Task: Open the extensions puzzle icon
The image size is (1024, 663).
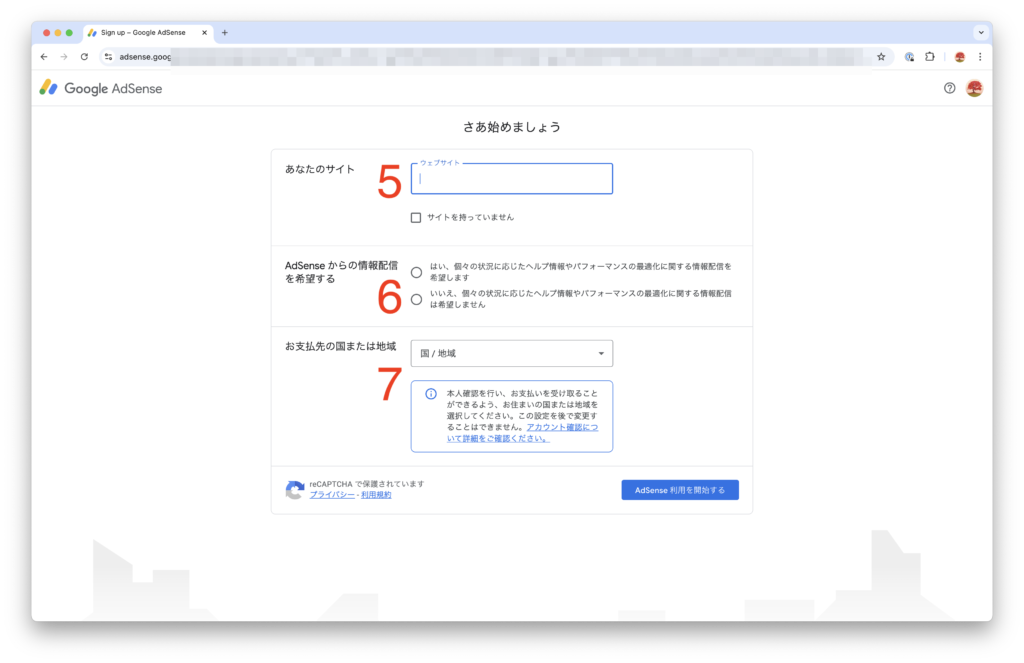Action: coord(930,57)
